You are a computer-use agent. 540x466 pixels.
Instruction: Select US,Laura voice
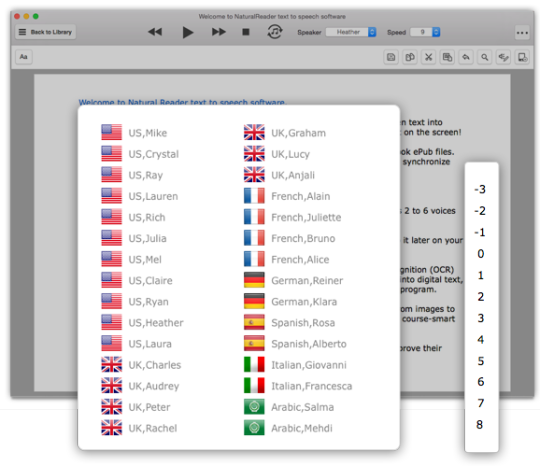[136, 344]
